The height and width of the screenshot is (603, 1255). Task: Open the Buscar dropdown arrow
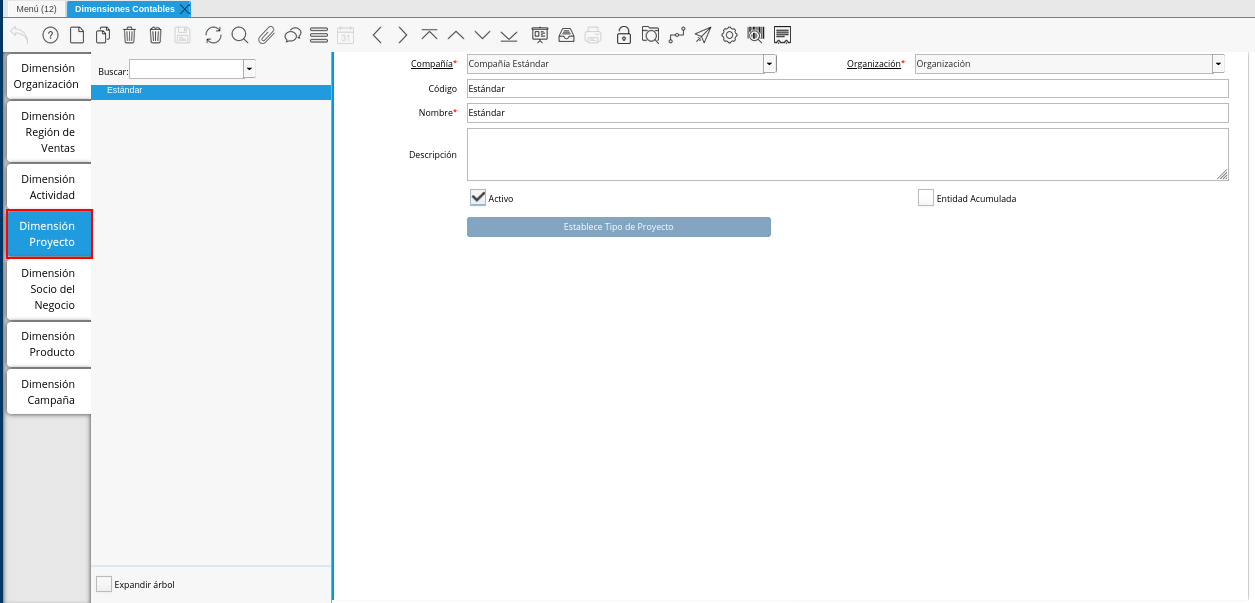point(249,70)
